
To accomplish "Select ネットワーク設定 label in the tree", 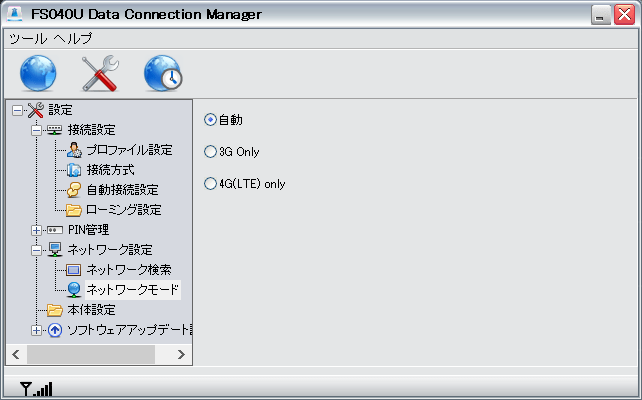I will [x=110, y=250].
